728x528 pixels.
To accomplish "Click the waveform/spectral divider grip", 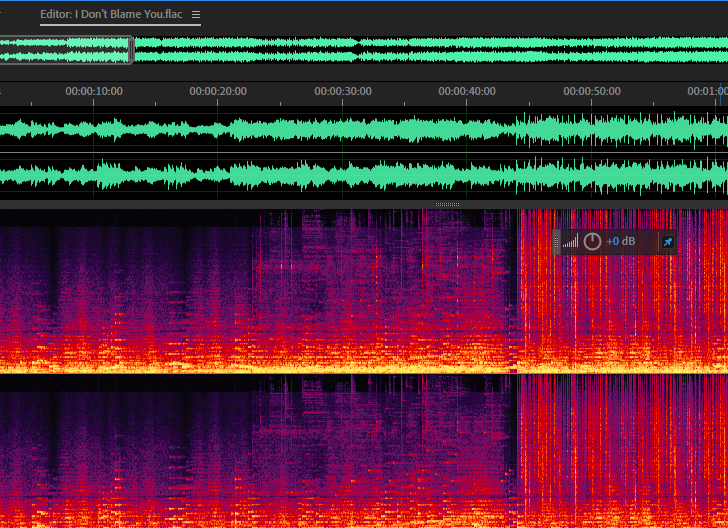I will click(447, 204).
